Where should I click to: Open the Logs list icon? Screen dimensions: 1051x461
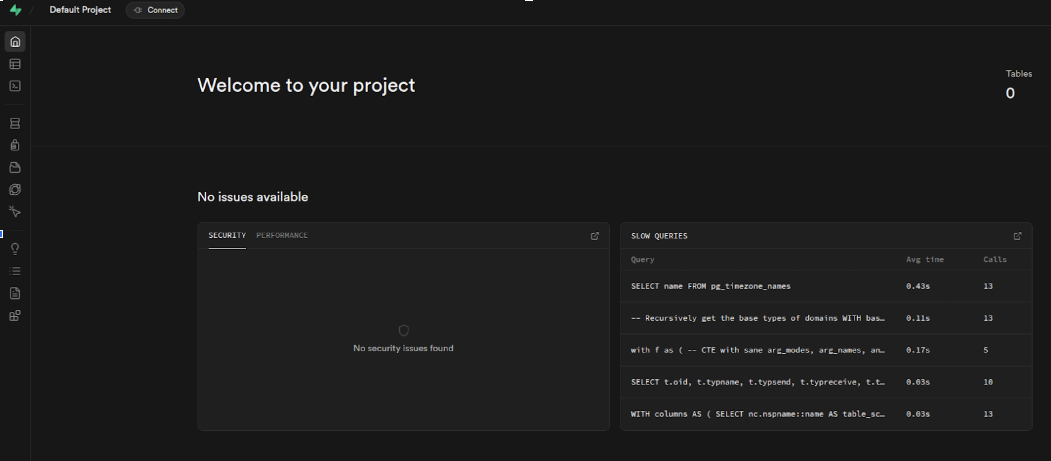[x=15, y=271]
